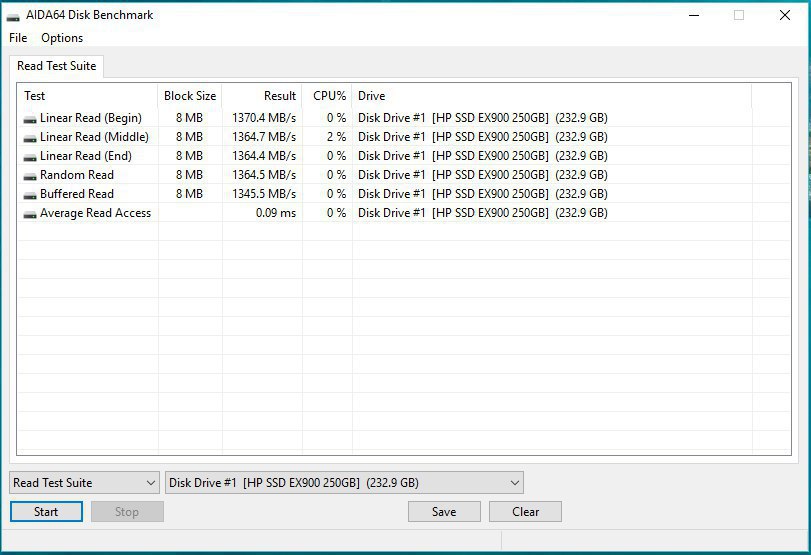
Task: Click the 2 % CPU value
Action: click(336, 137)
